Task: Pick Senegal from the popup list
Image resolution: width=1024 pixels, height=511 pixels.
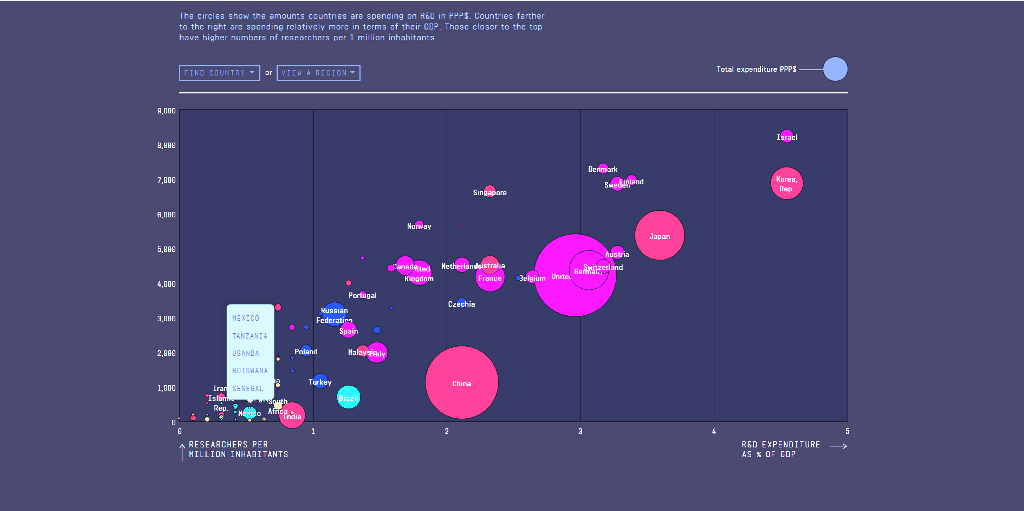Action: click(x=248, y=388)
